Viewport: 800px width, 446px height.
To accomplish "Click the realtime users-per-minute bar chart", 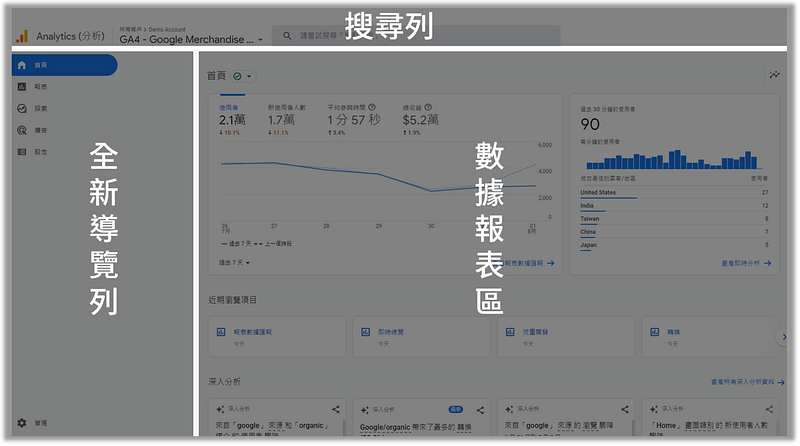I will point(673,160).
